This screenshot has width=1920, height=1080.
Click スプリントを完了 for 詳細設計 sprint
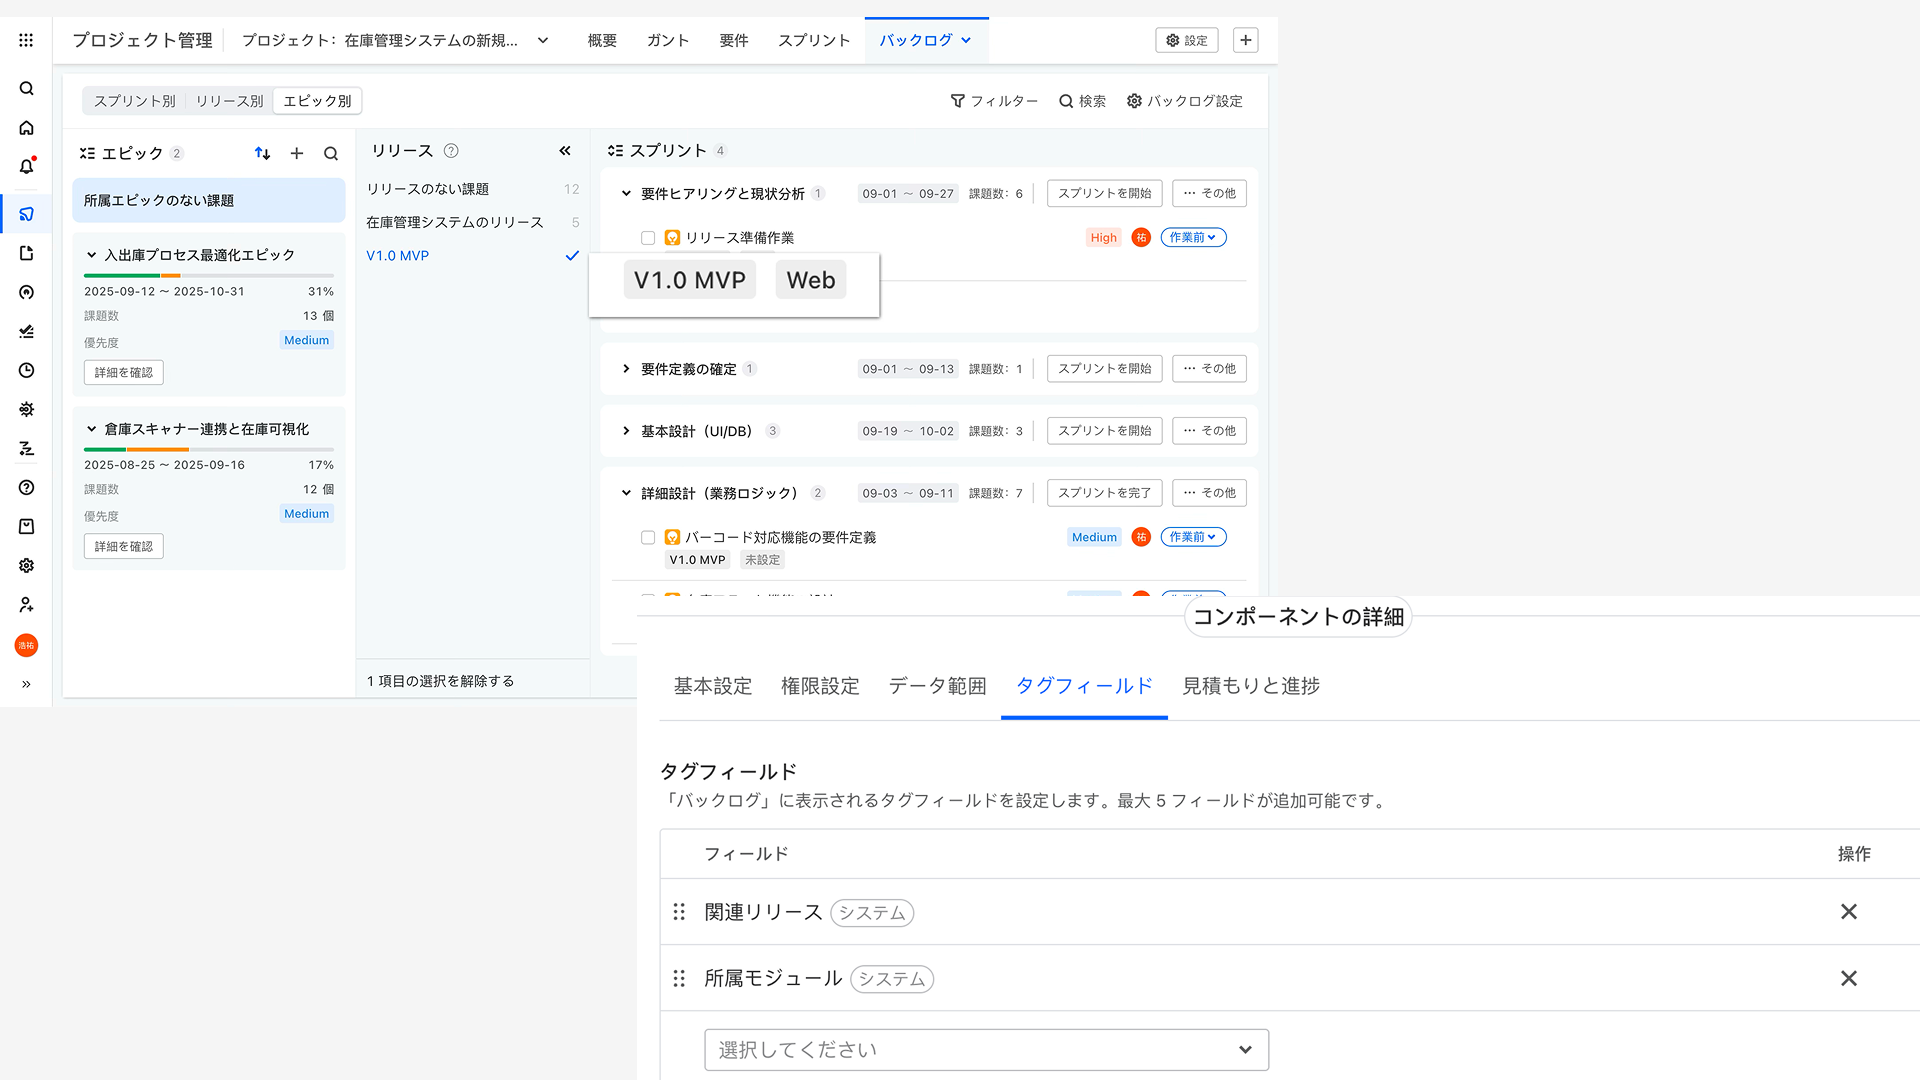[x=1104, y=492]
